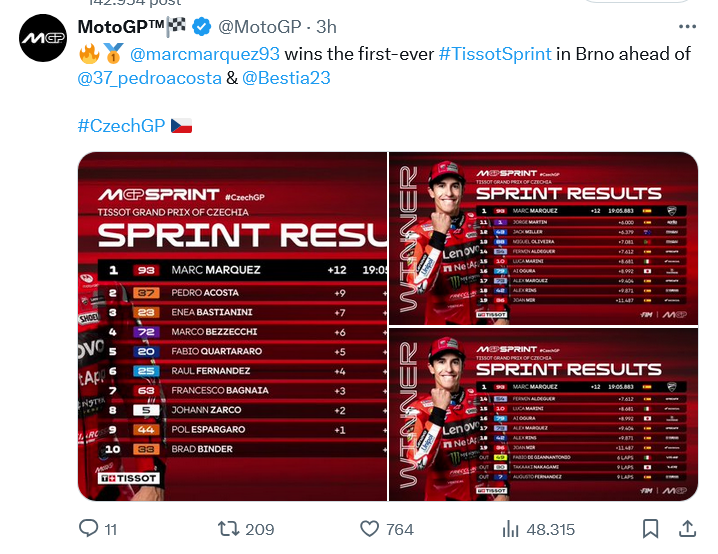718x554 pixels.
Task: View the bottom-right Sprint Results image
Action: (543, 415)
